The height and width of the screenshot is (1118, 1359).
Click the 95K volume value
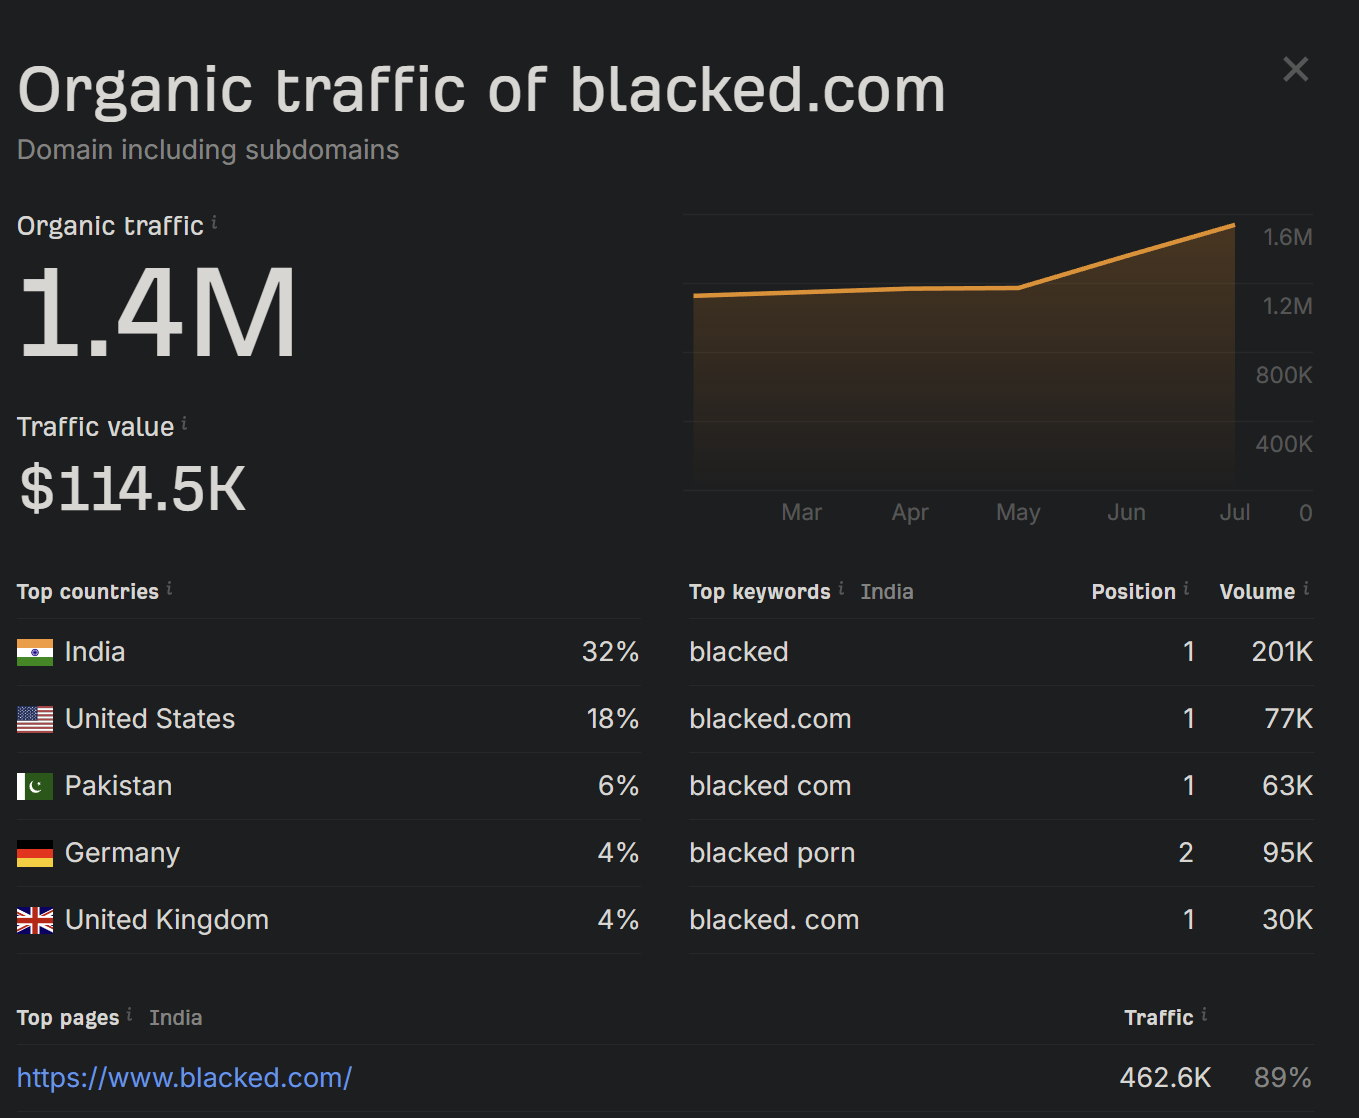pos(1287,853)
